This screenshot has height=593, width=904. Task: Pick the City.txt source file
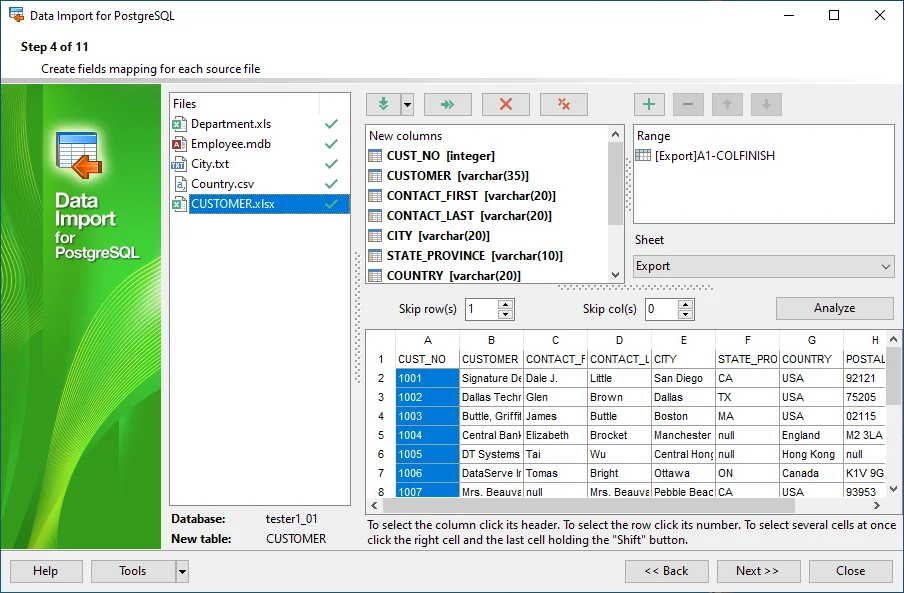[209, 164]
